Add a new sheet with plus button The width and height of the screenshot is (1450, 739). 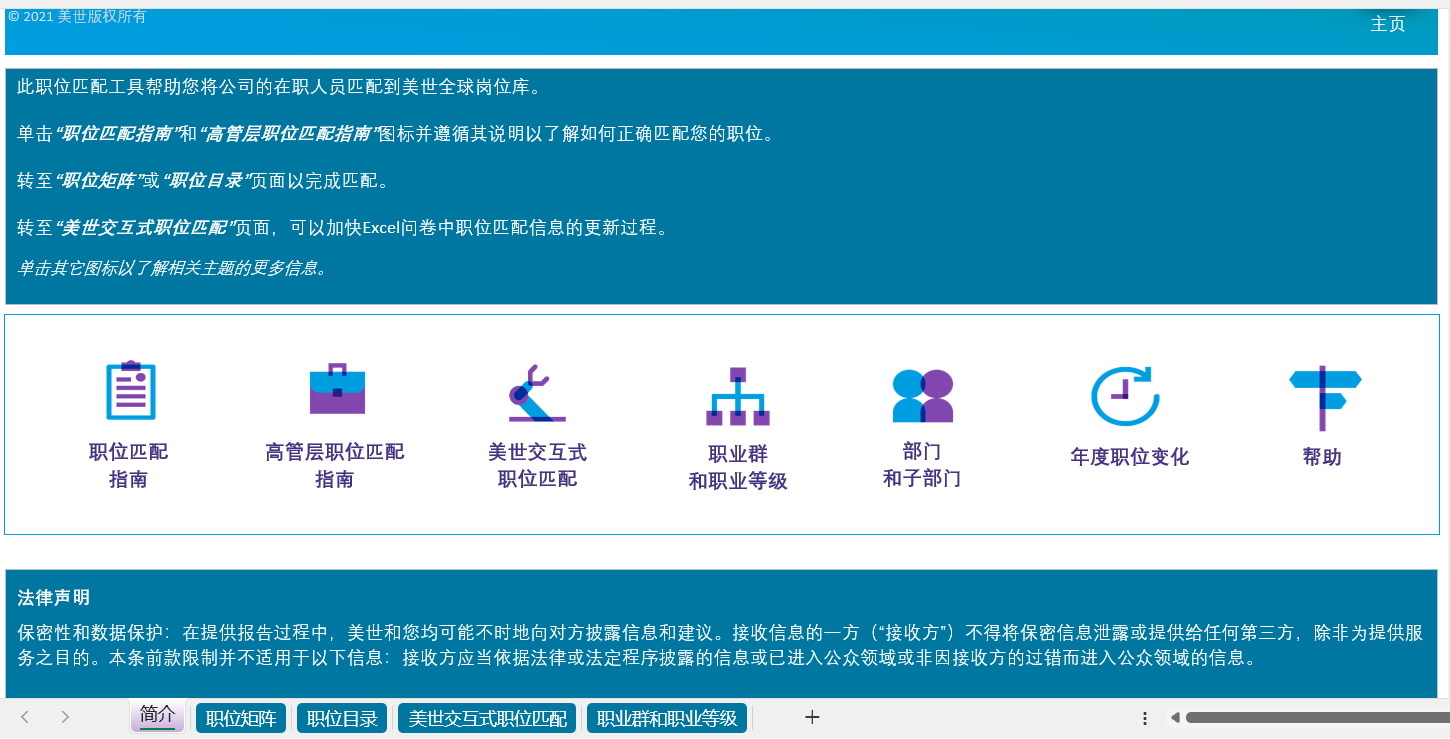click(812, 717)
